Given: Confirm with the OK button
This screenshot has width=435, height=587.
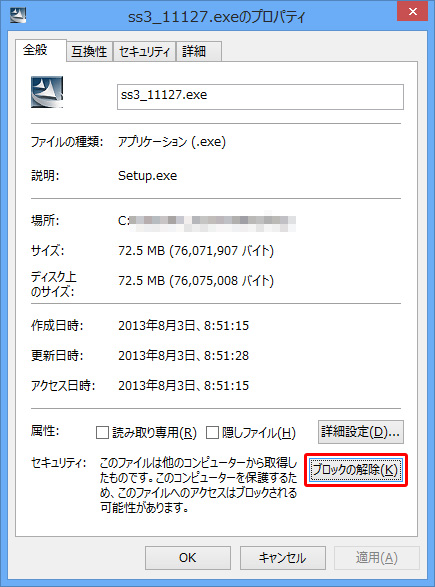Looking at the screenshot, I should (188, 558).
